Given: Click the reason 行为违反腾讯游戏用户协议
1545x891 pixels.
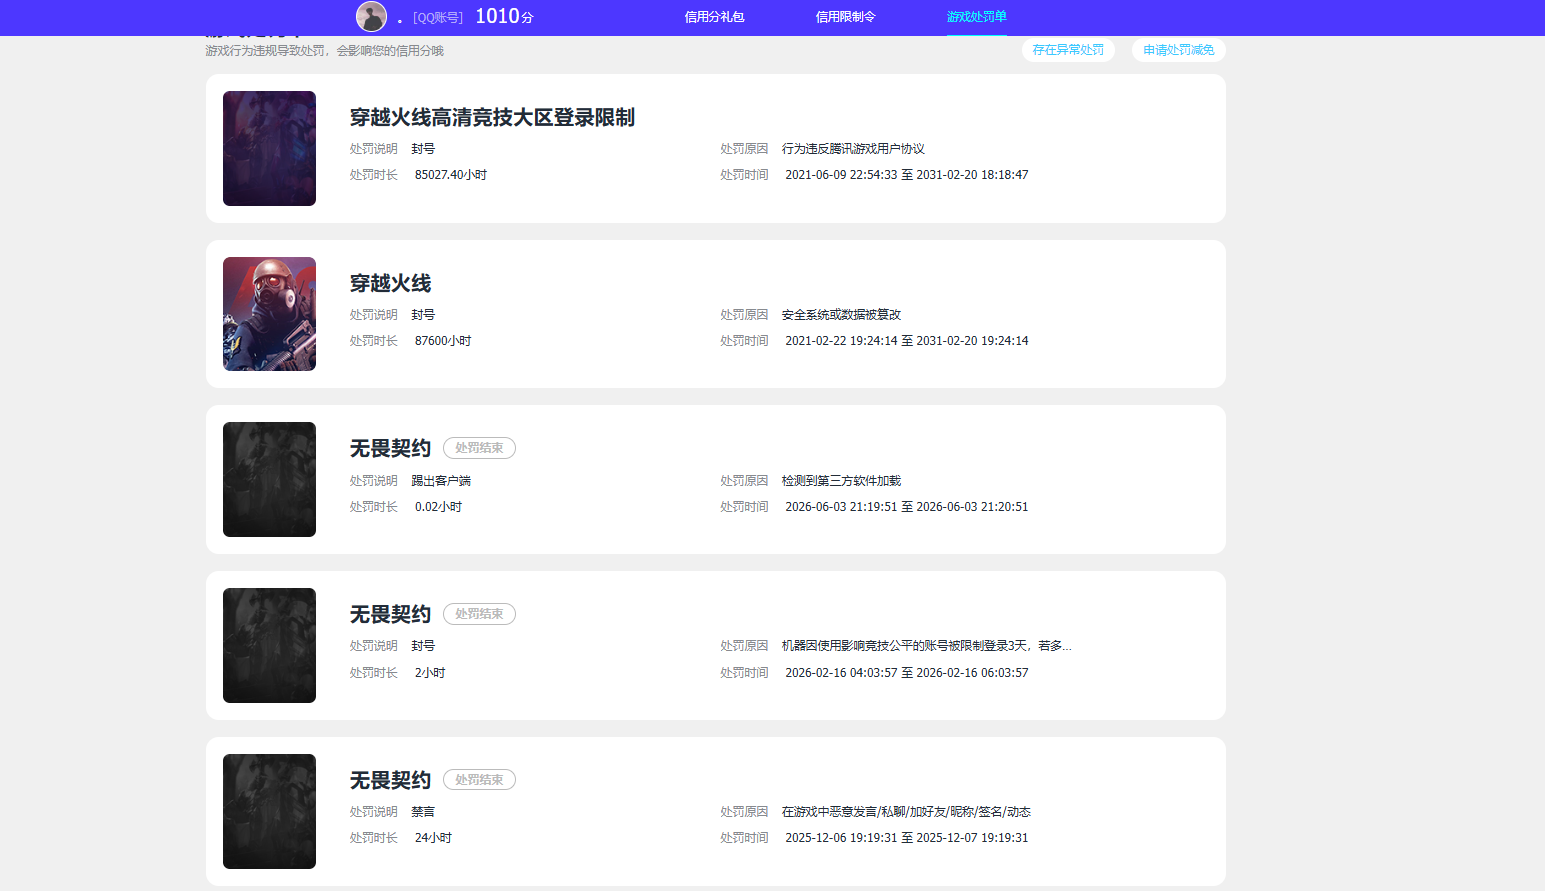Looking at the screenshot, I should point(853,149).
